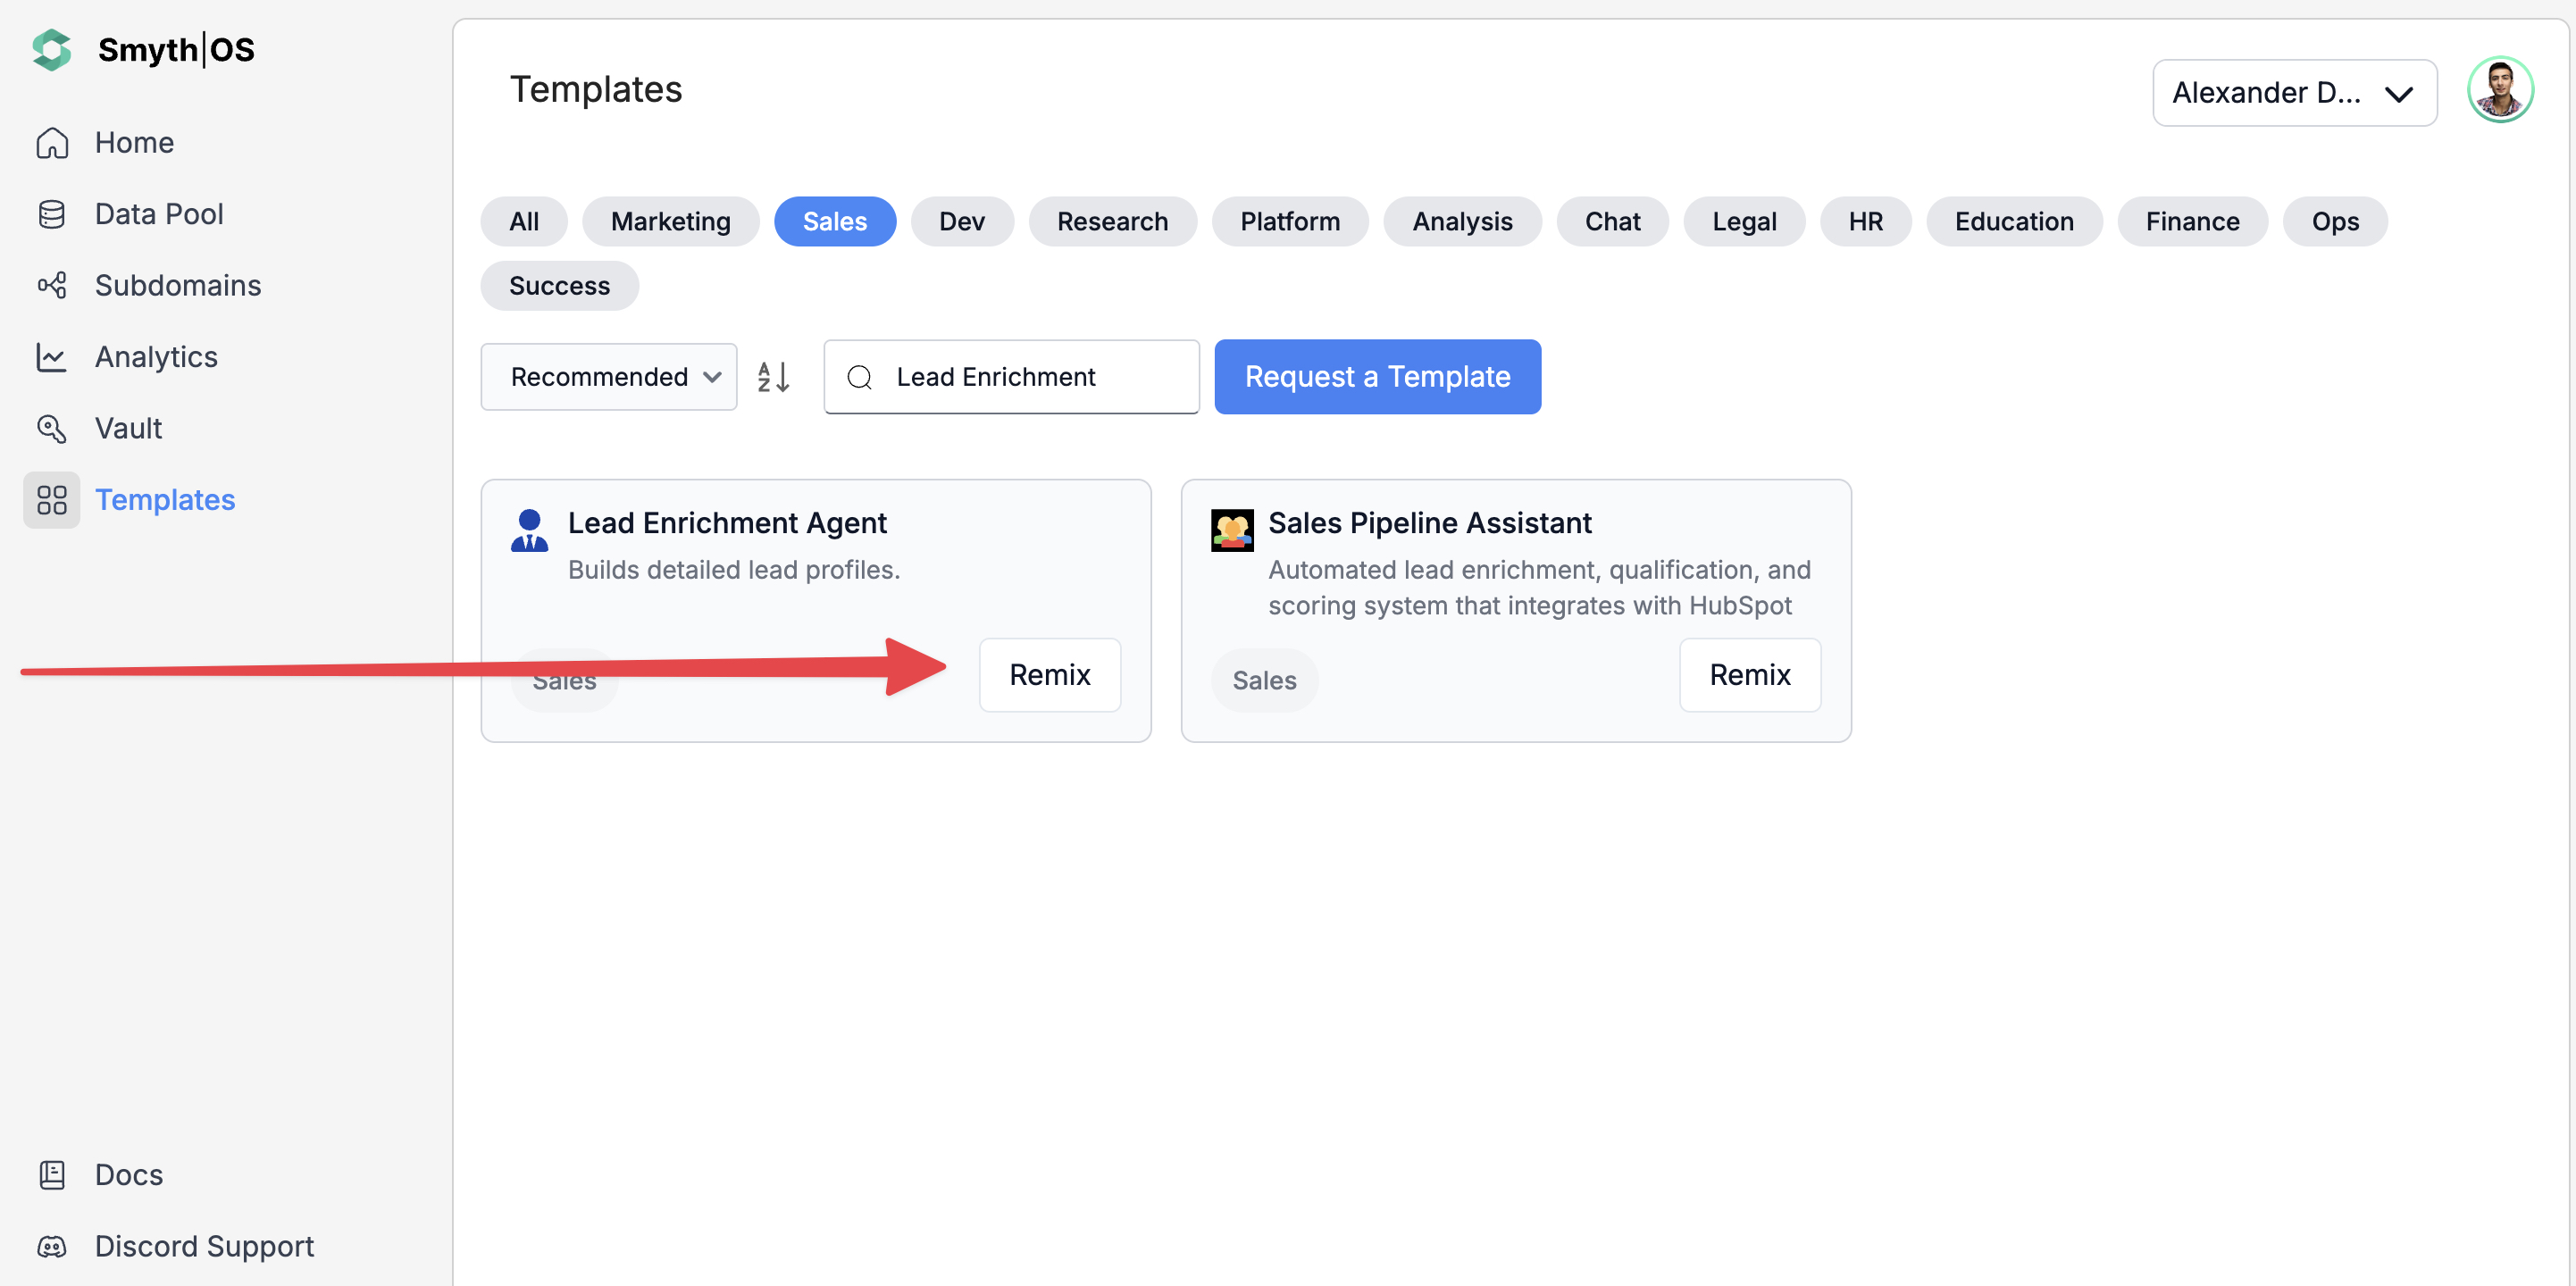The image size is (2576, 1286).
Task: Select the Marketing category filter
Action: 670,221
